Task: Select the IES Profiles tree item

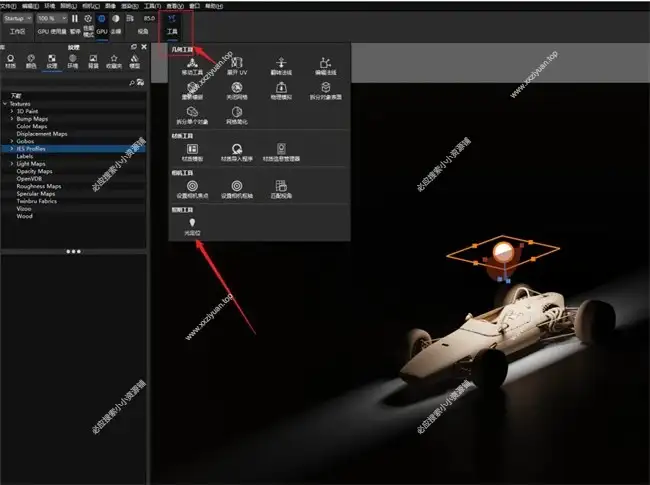Action: (31, 148)
